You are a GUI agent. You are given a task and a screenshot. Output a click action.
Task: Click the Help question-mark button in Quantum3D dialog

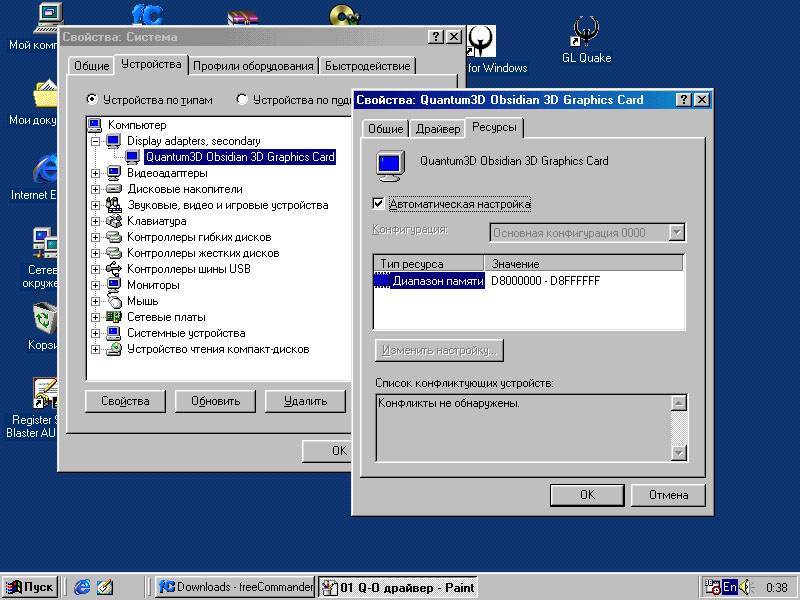point(683,99)
